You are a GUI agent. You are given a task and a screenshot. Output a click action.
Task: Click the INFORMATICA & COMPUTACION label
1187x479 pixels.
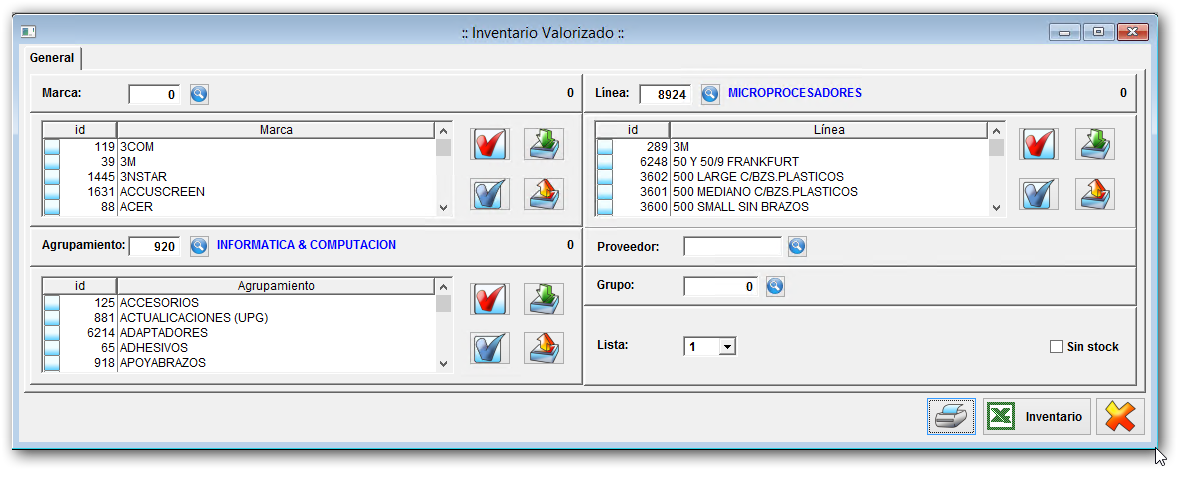[306, 245]
